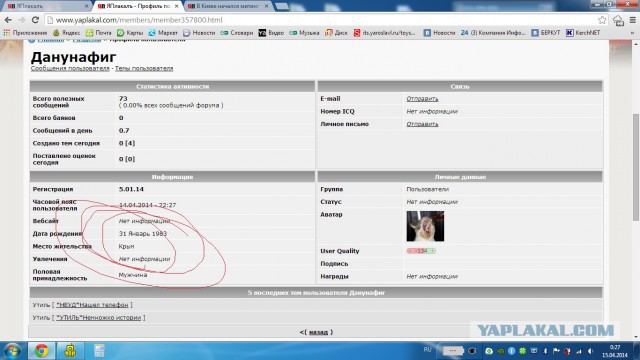This screenshot has height=360, width=640.
Task: Open the "УТИЛЬ"Немножко истории topic link
Action: pyautogui.click(x=98, y=318)
